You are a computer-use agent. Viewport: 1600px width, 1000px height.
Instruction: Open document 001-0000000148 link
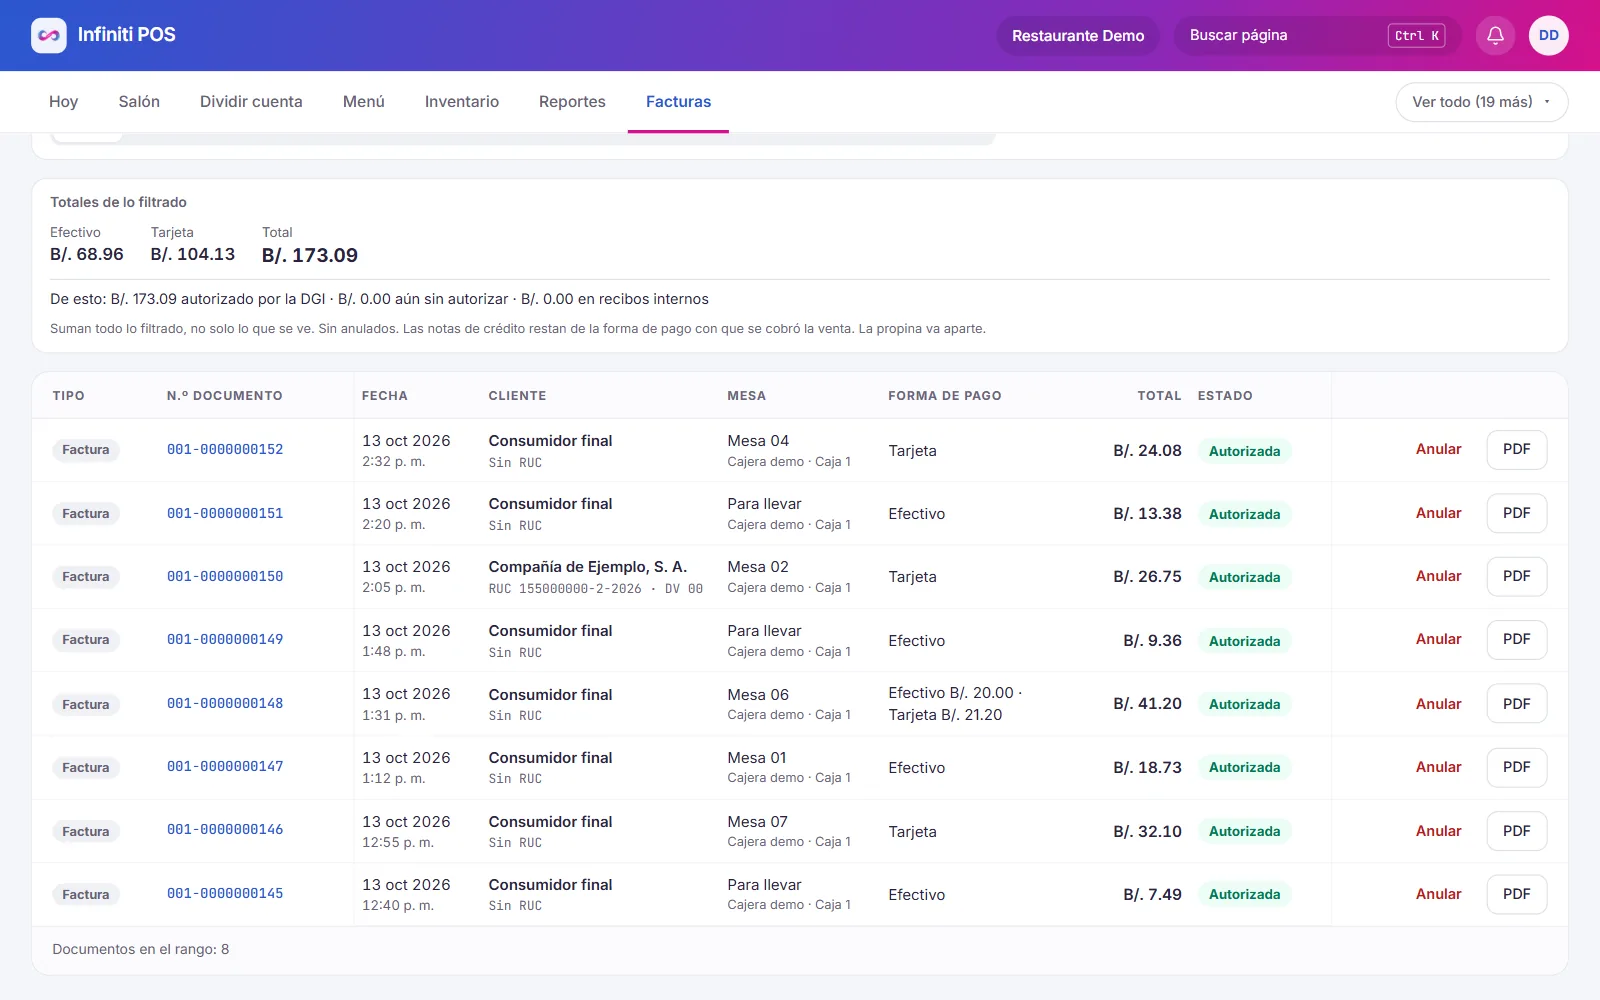pos(225,704)
